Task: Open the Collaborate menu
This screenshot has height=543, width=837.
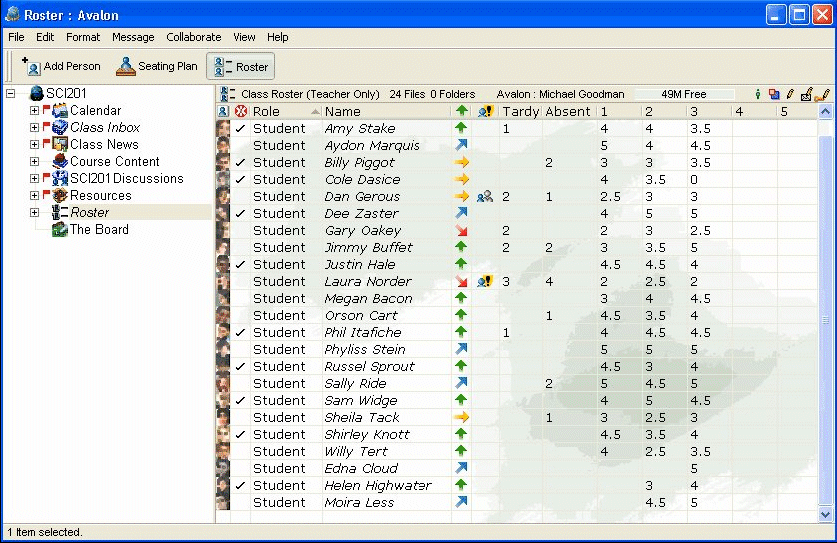Action: point(193,37)
